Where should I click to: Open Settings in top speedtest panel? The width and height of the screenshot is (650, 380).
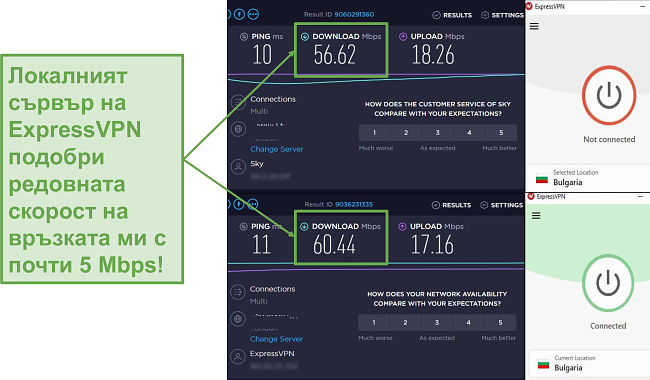pyautogui.click(x=502, y=15)
